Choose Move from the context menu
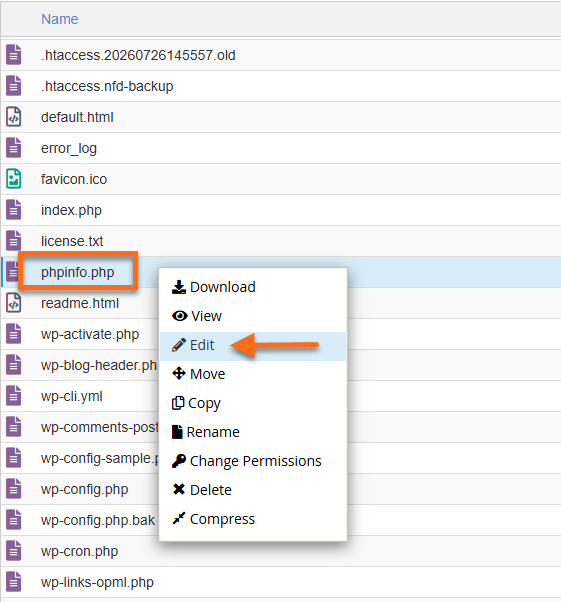The image size is (561, 602). coord(253,374)
